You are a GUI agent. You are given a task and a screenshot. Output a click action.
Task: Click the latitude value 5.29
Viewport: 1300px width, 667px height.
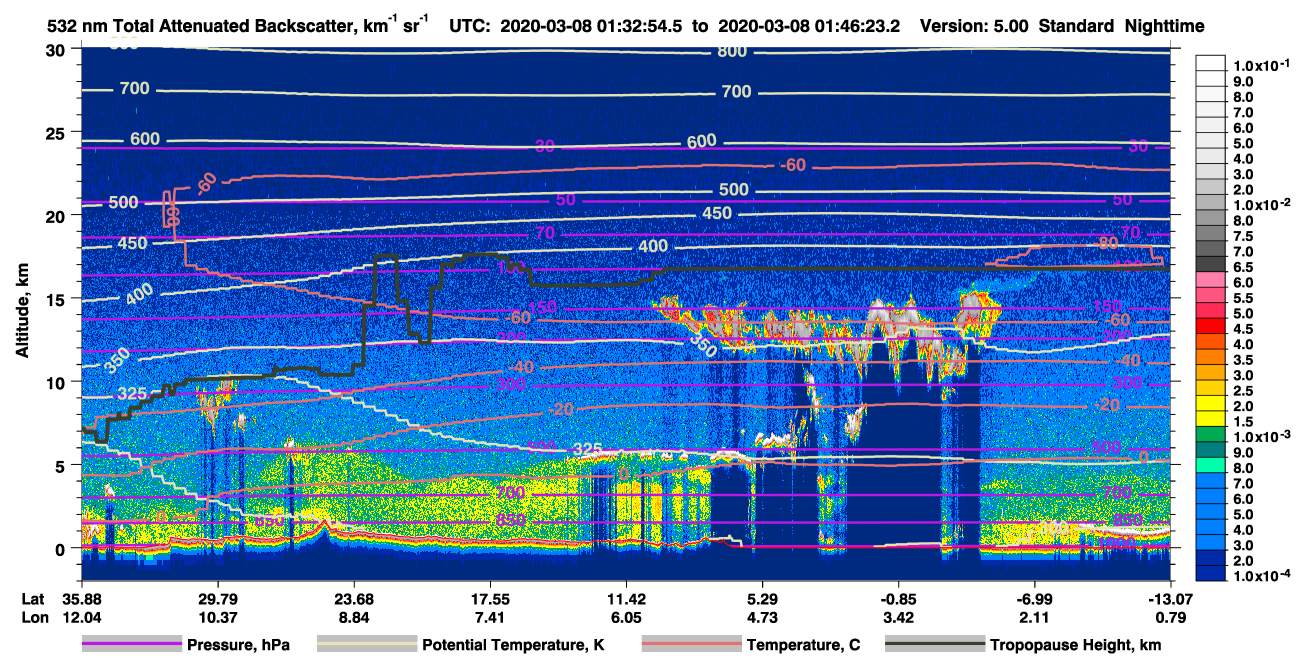[762, 598]
